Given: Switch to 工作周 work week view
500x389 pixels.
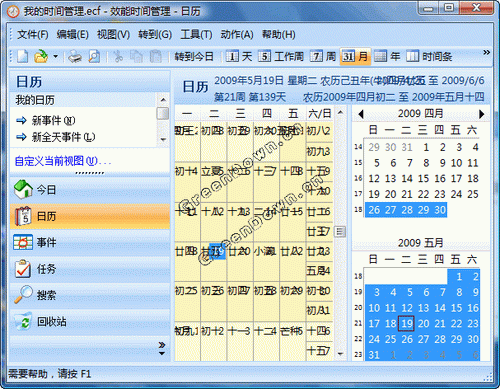Looking at the screenshot, I should [281, 56].
